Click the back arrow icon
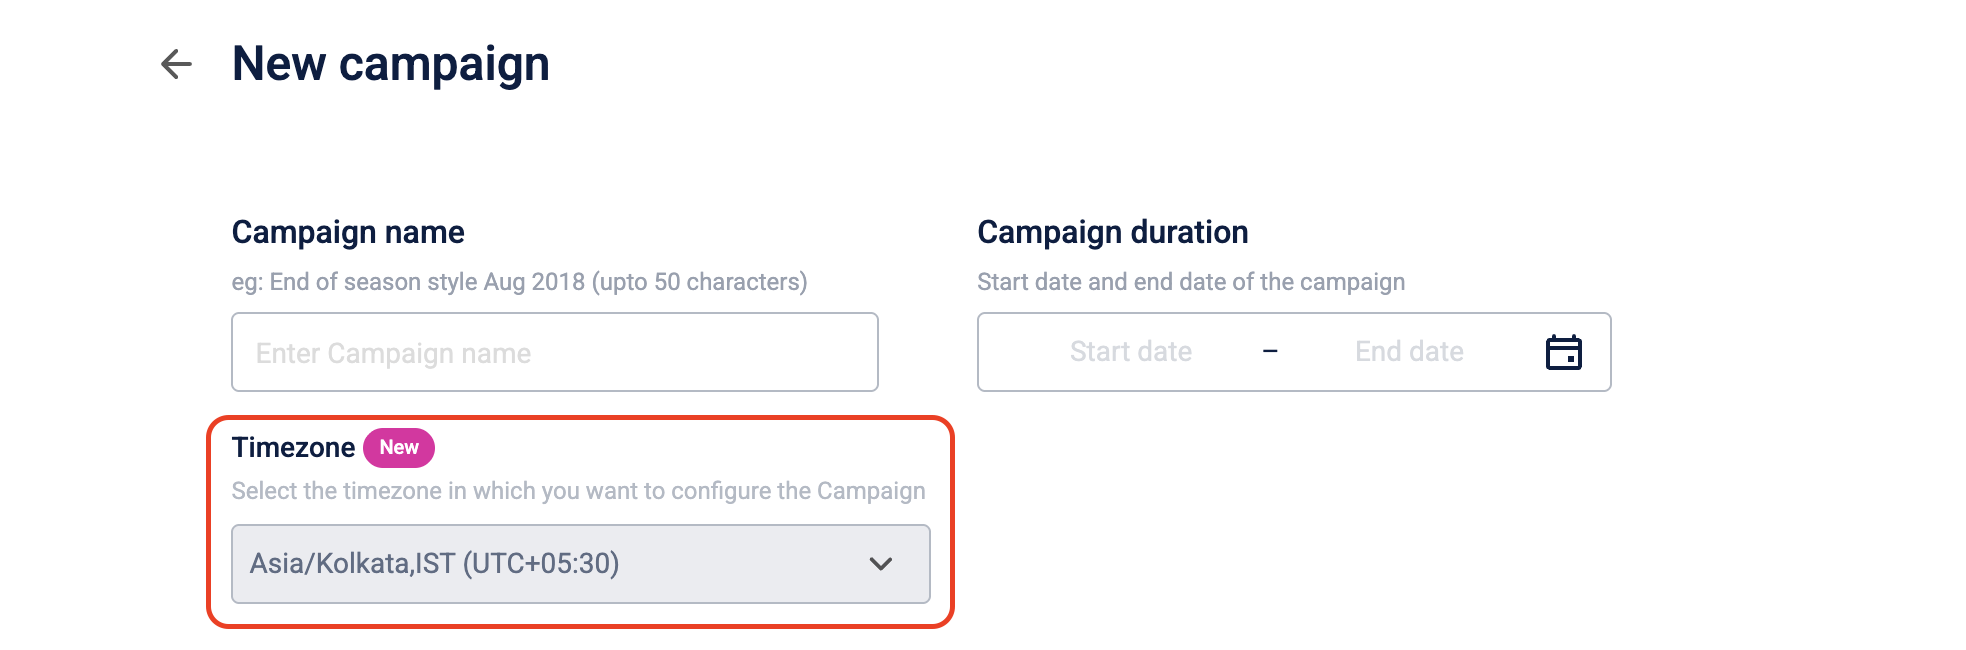The height and width of the screenshot is (650, 1966). coord(176,64)
